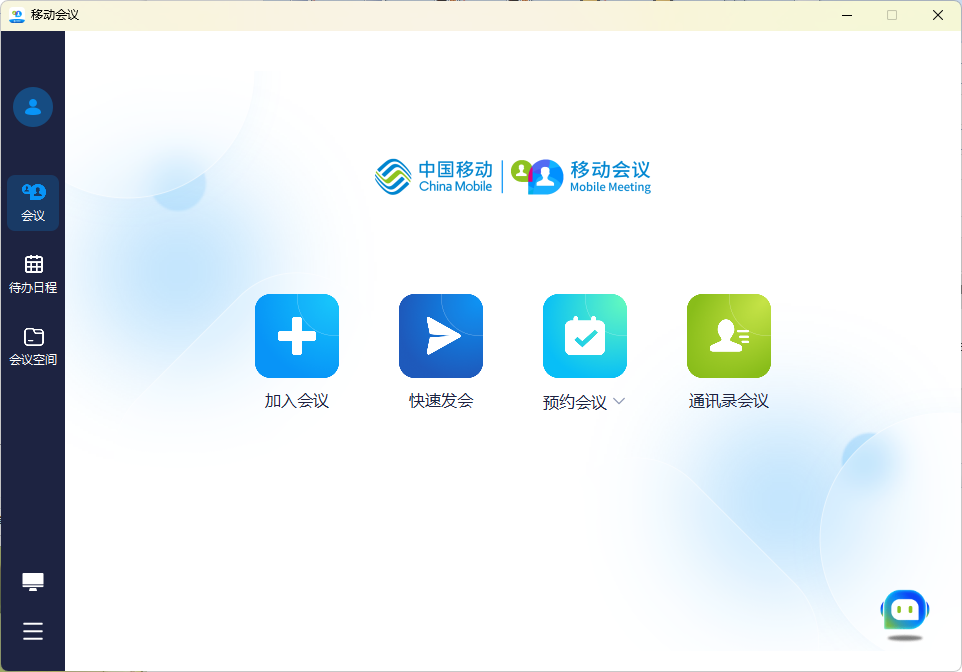
Task: Click the 加入会议 text label
Action: tap(297, 401)
